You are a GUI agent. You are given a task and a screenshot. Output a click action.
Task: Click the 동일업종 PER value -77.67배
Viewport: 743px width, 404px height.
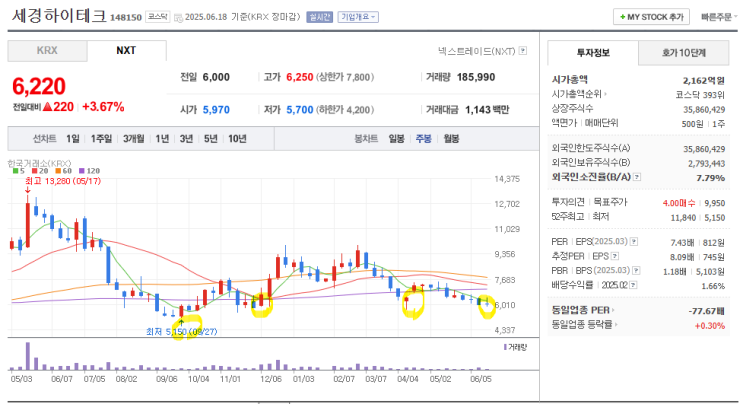click(707, 311)
